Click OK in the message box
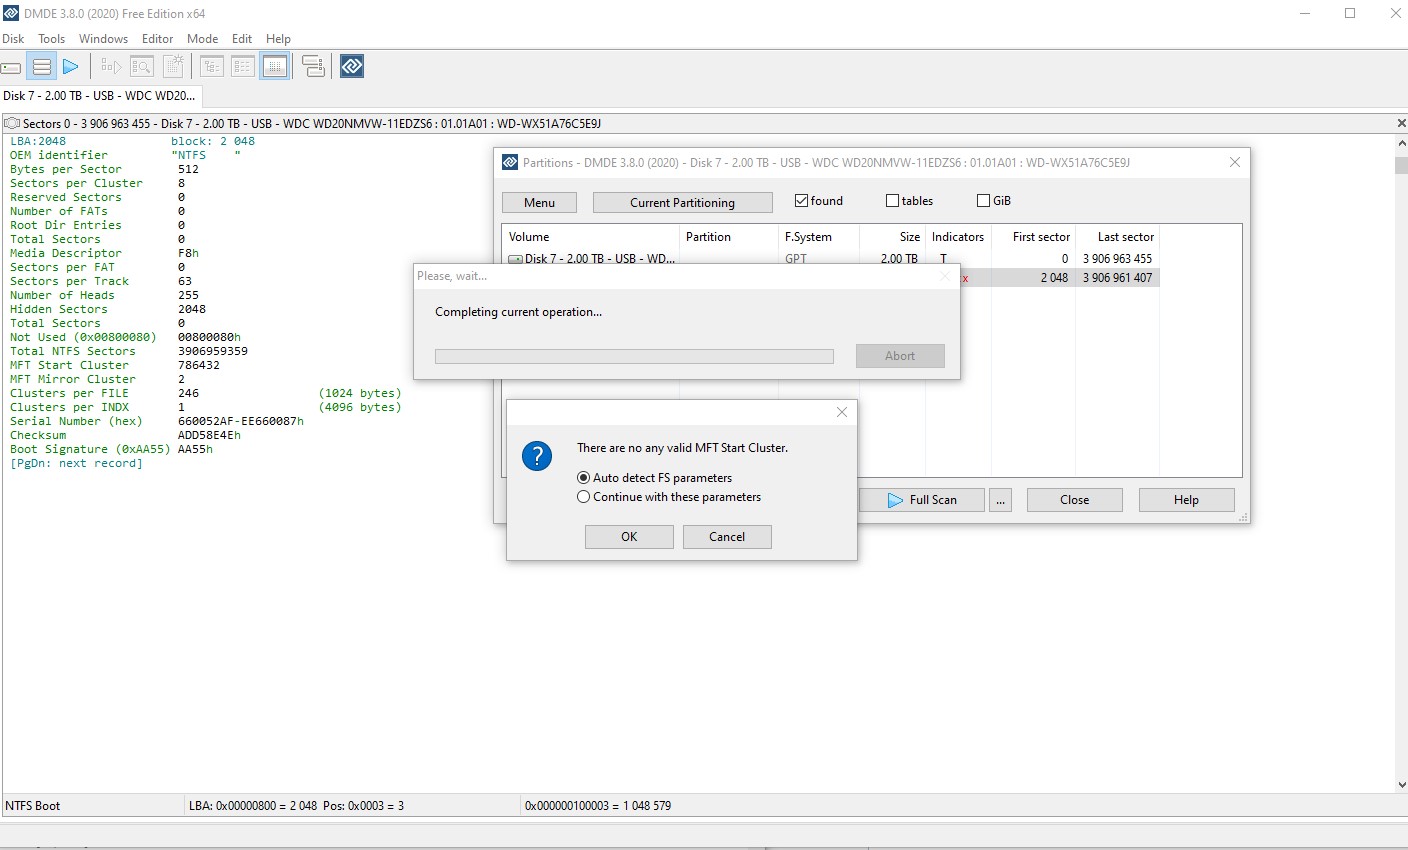 click(629, 537)
